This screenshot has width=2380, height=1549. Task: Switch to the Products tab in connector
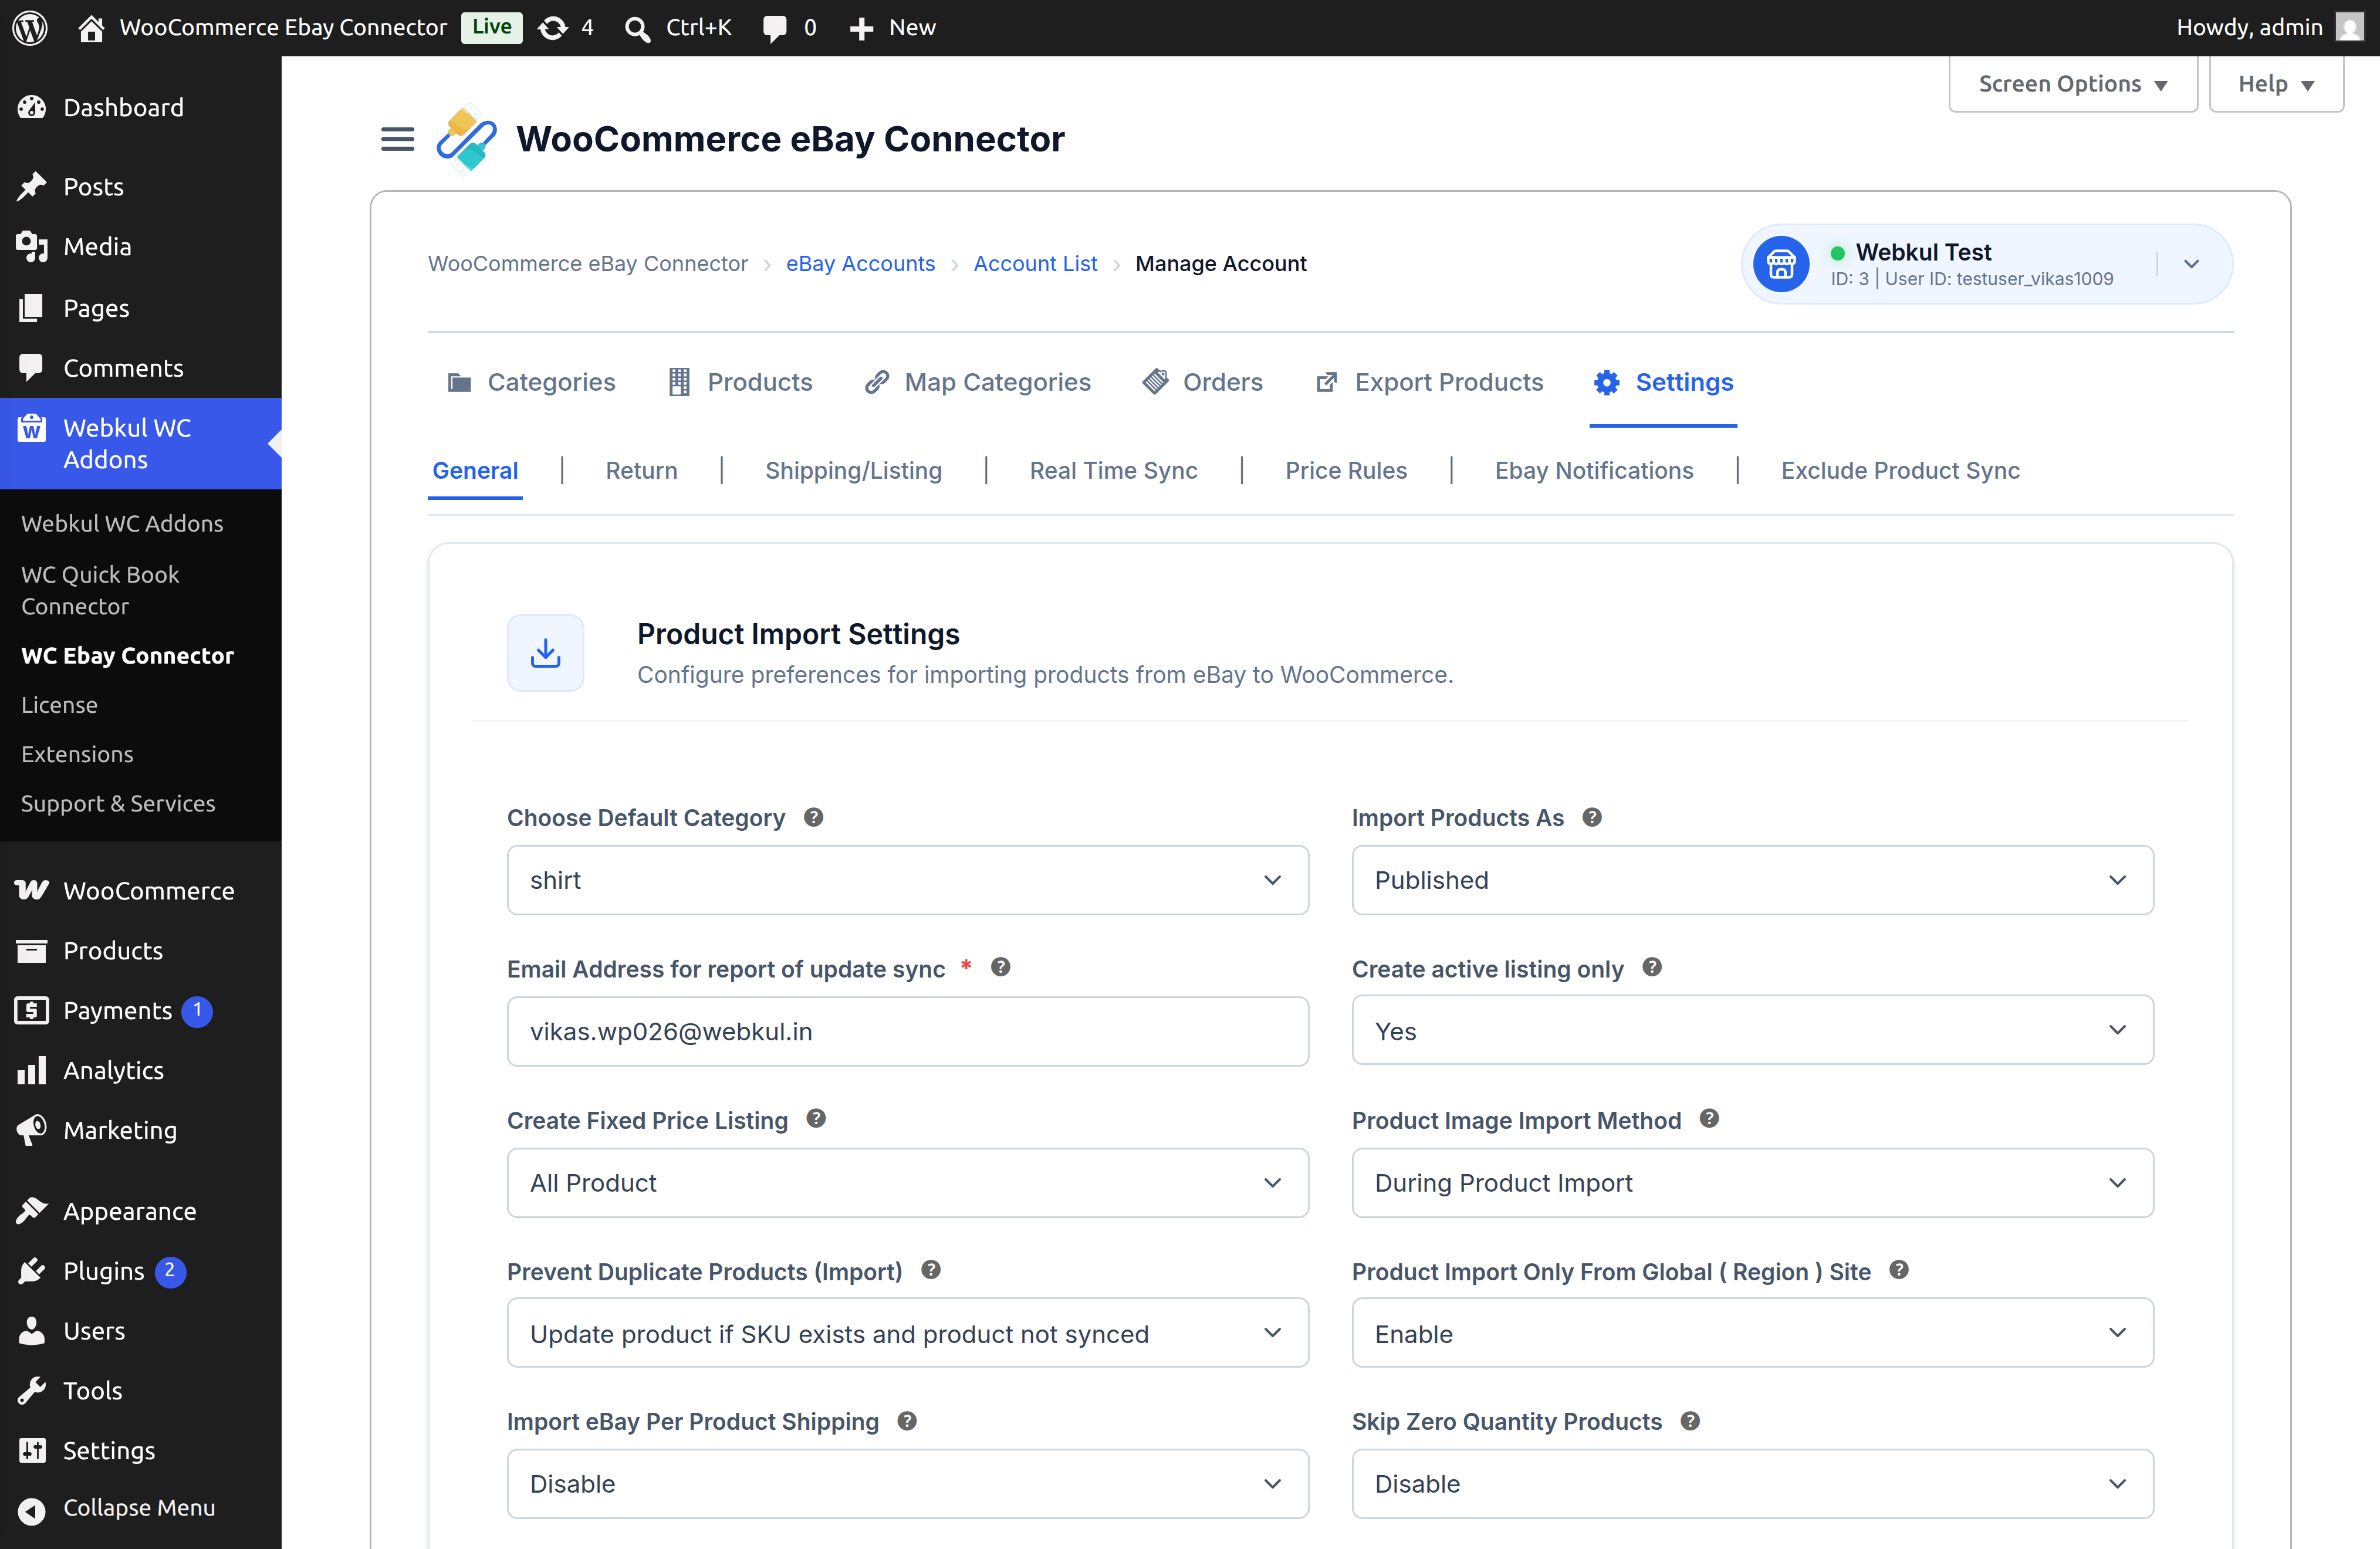click(x=740, y=382)
